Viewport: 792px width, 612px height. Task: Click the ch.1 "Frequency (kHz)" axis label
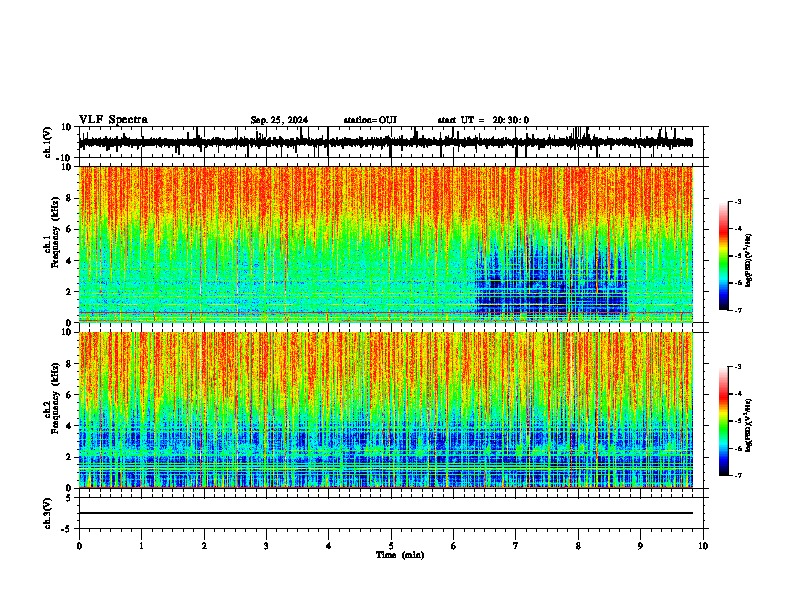point(55,232)
